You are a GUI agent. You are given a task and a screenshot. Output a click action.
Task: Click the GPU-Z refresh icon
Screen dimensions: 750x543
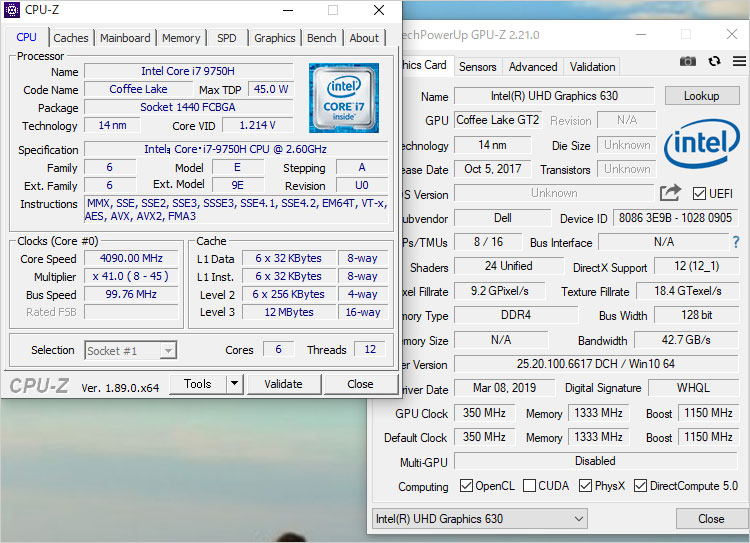(714, 61)
